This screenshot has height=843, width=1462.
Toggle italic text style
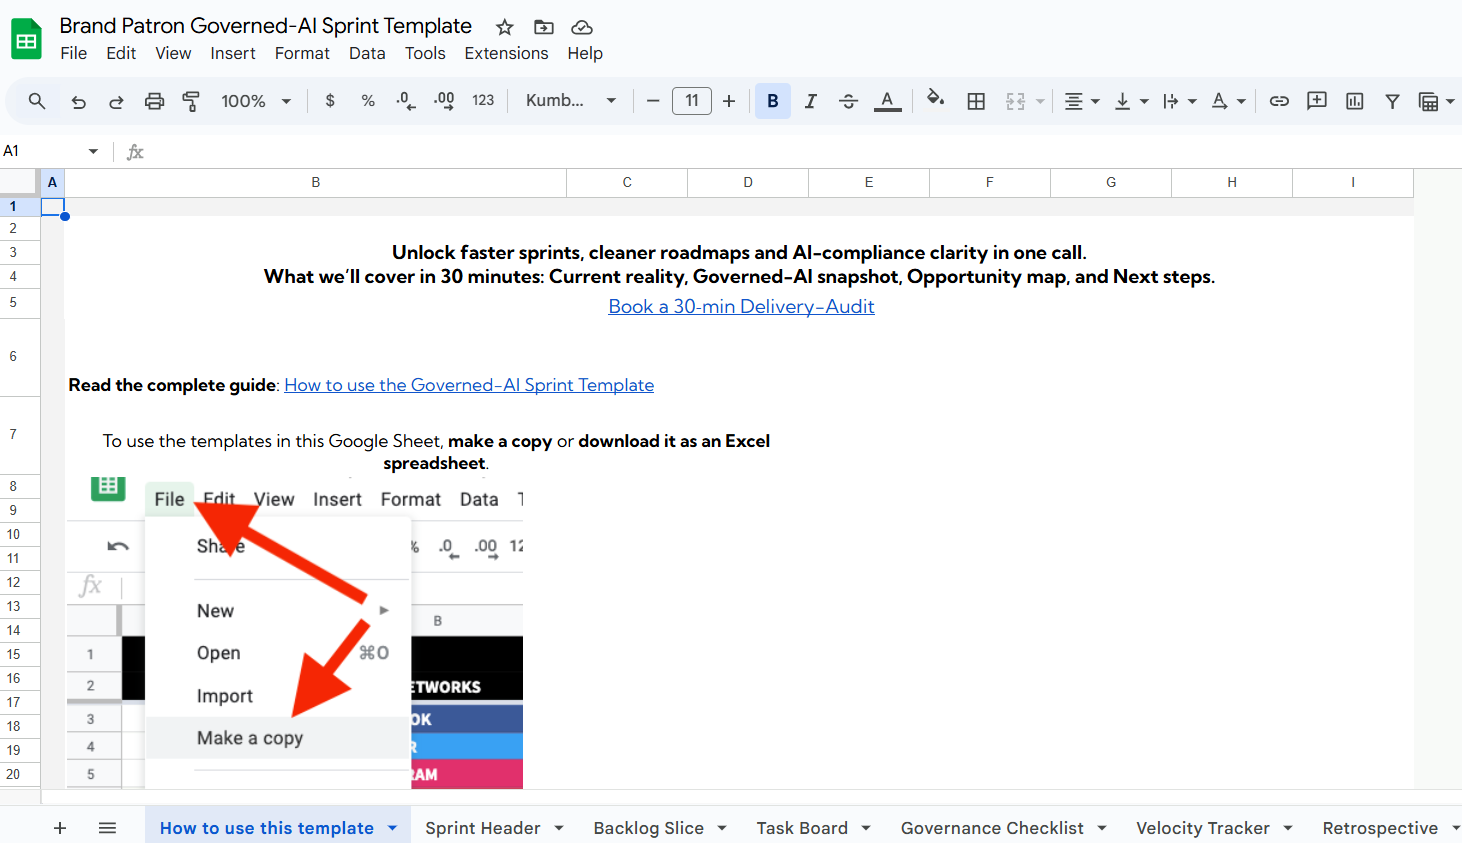[810, 101]
